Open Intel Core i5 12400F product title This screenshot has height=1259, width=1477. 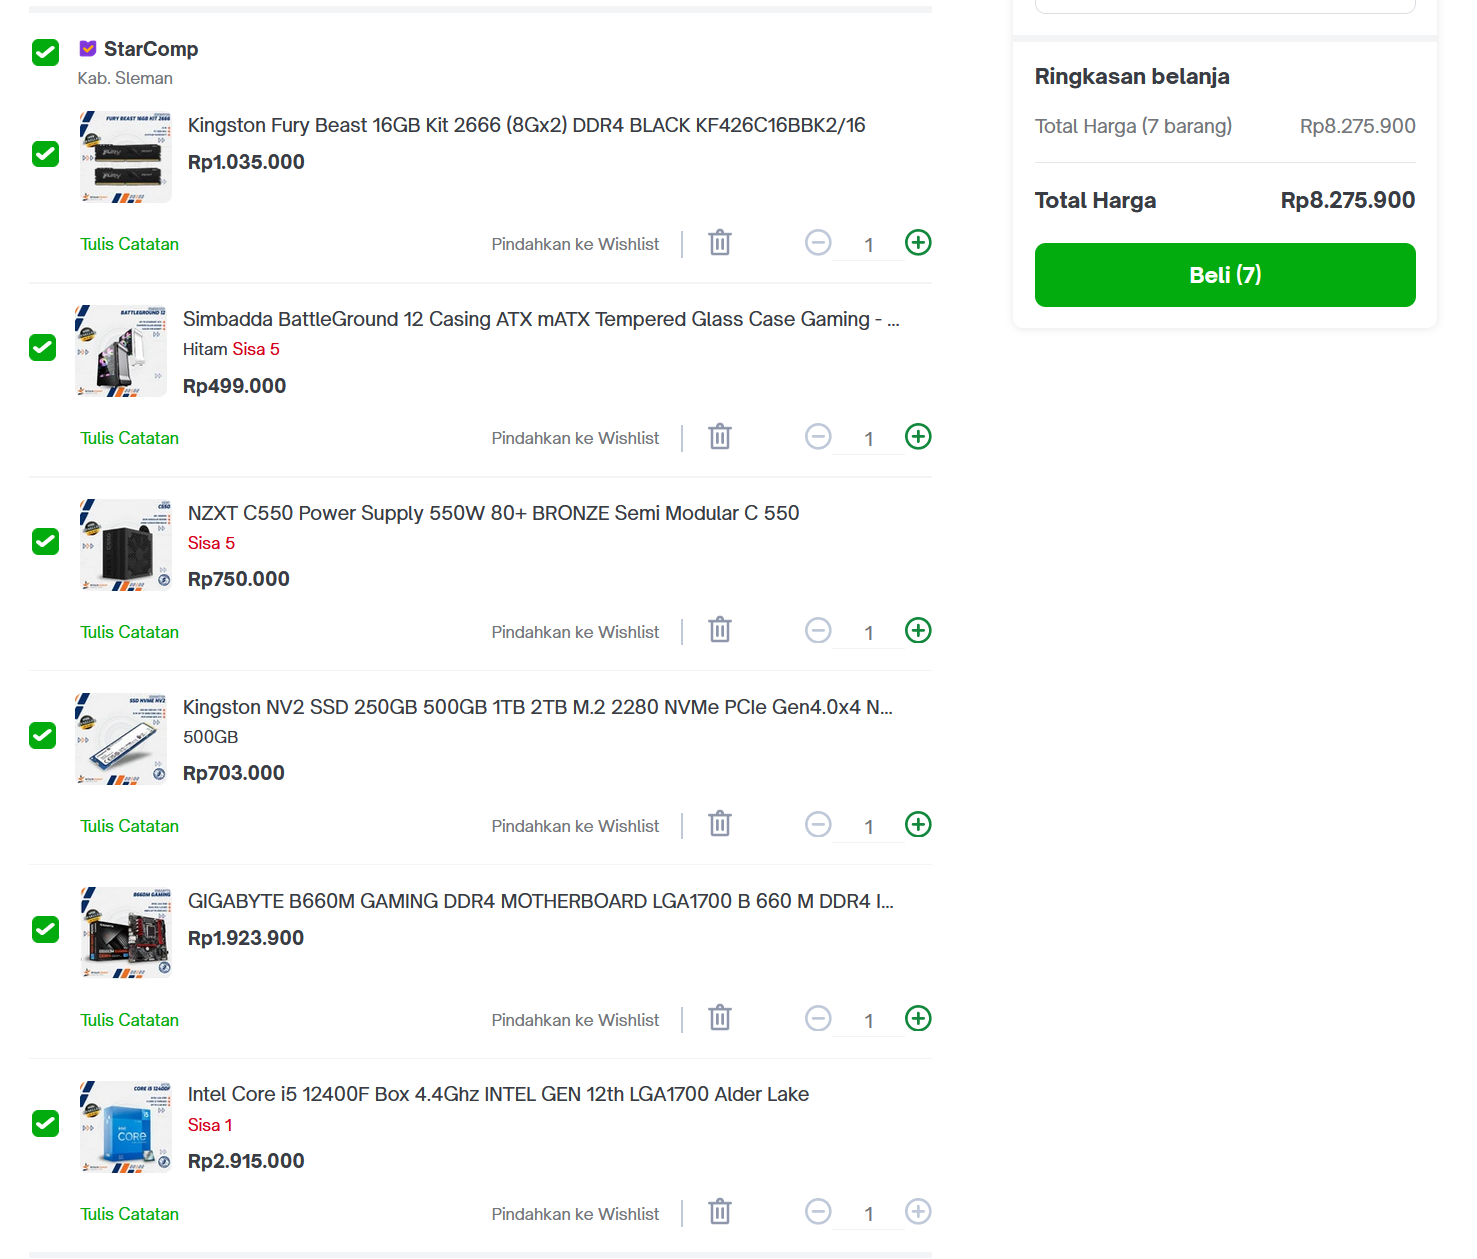tap(498, 1094)
